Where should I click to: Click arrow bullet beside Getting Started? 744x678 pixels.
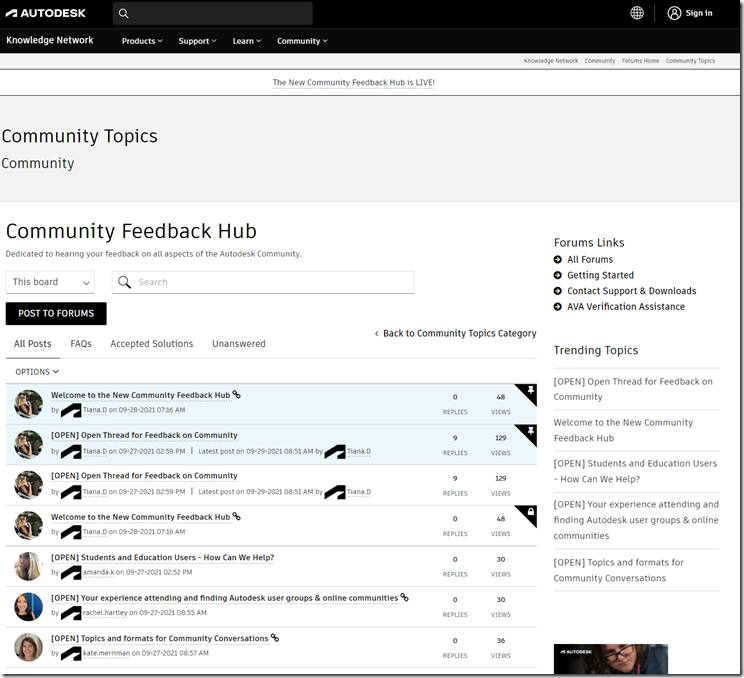(558, 275)
